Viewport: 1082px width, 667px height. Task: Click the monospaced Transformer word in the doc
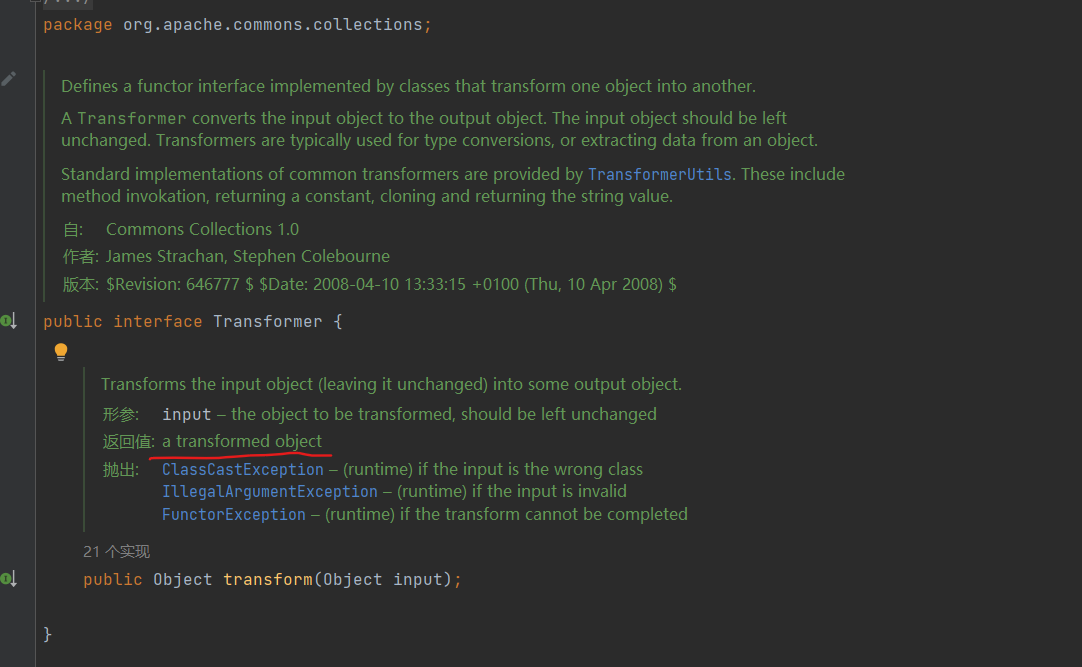[132, 118]
